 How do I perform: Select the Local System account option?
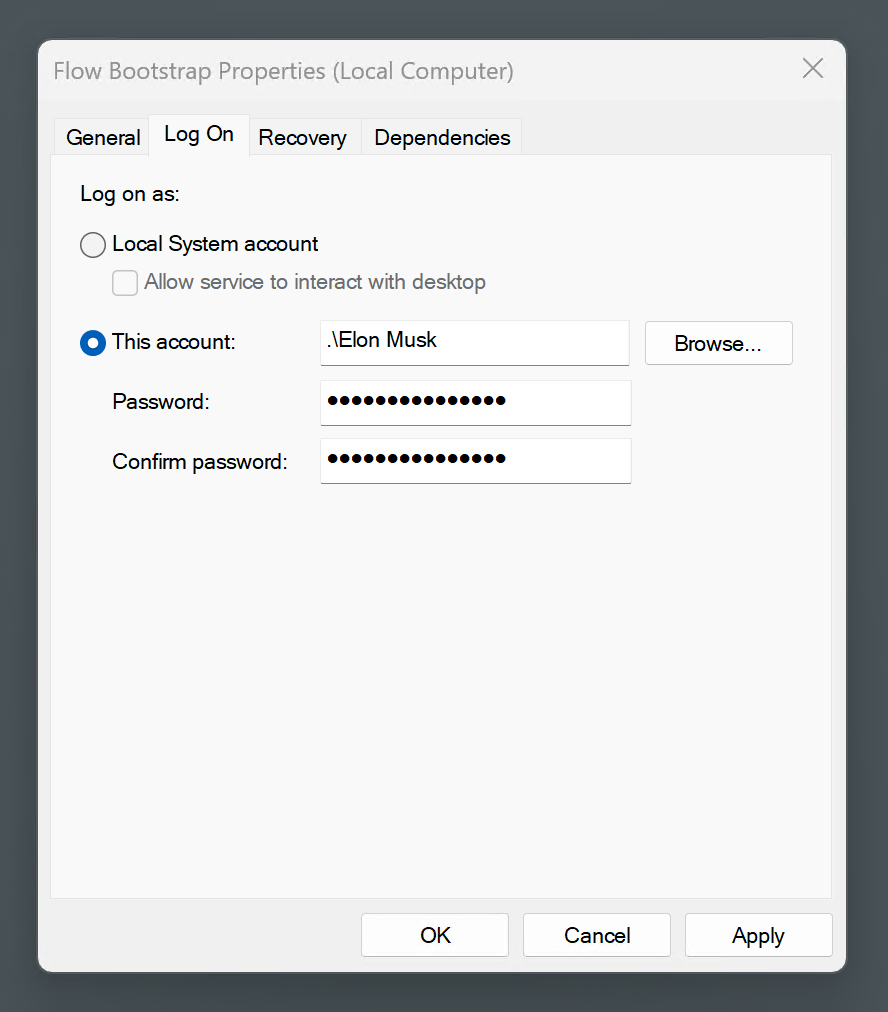tap(92, 244)
